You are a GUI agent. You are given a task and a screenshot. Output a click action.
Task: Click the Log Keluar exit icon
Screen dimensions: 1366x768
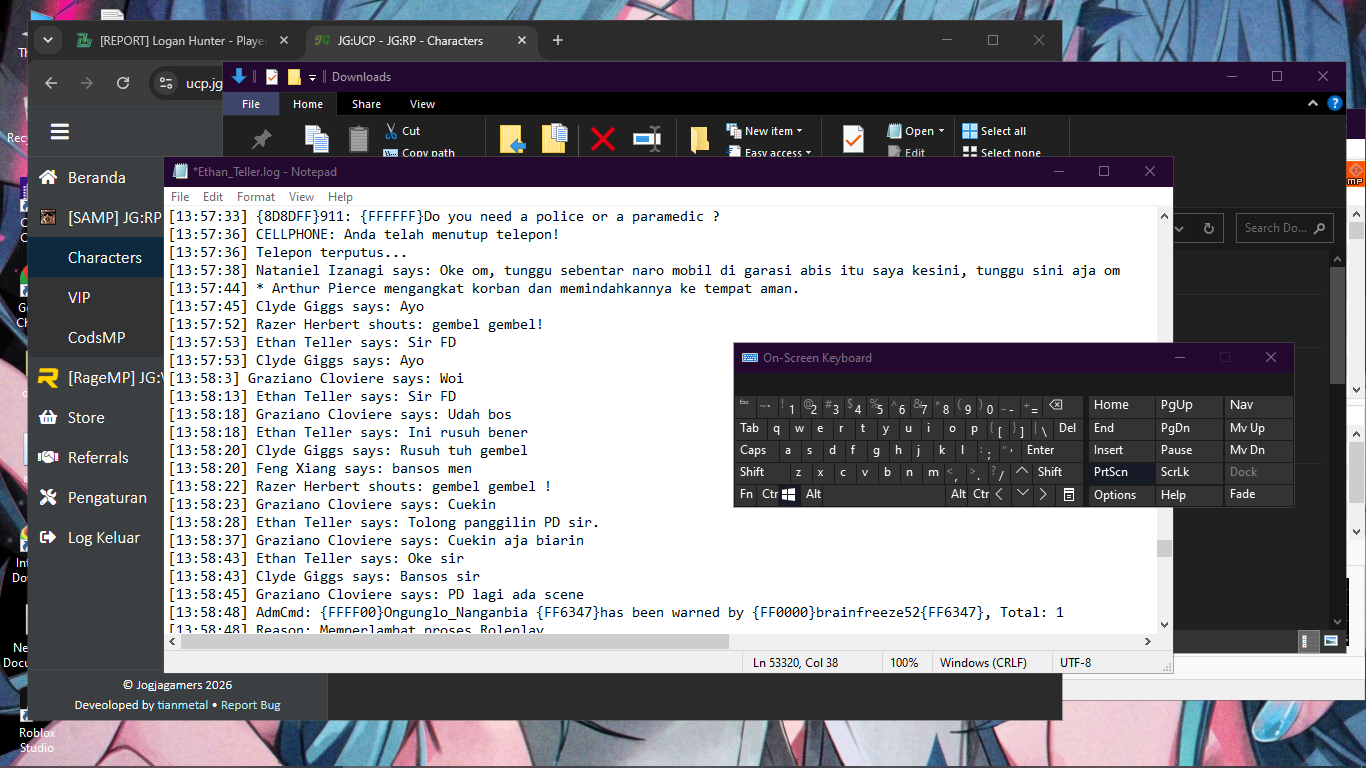(47, 537)
